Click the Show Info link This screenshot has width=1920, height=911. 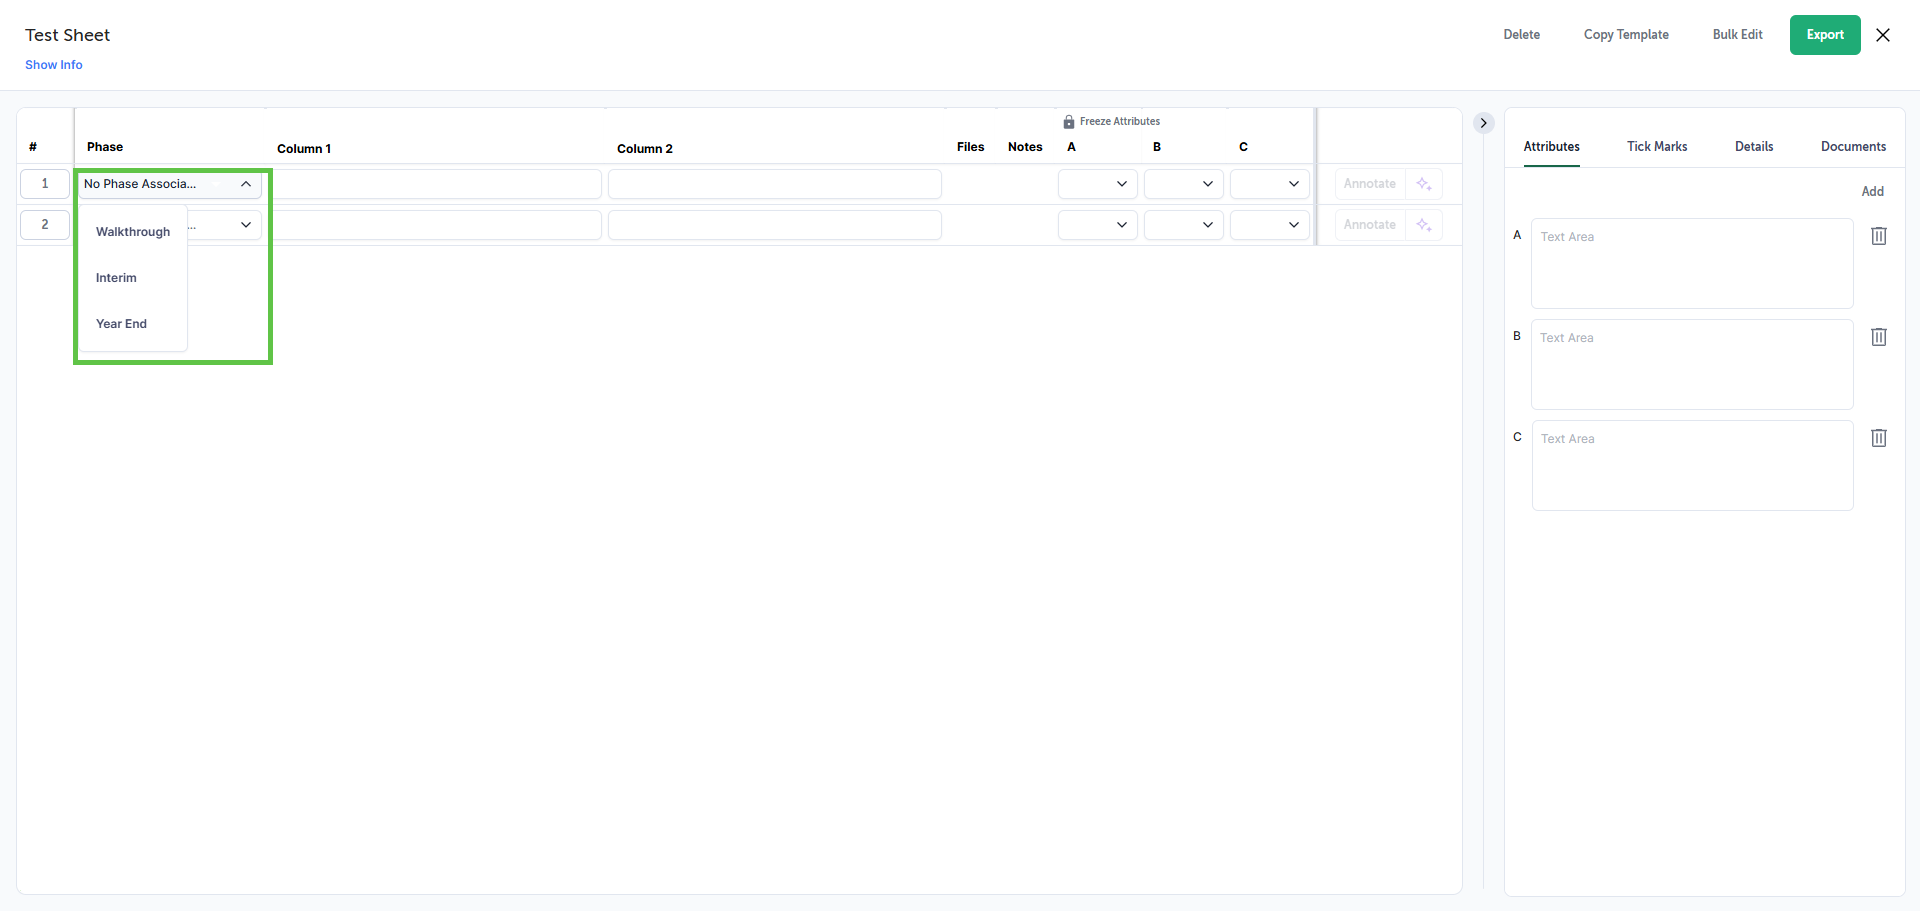point(54,65)
